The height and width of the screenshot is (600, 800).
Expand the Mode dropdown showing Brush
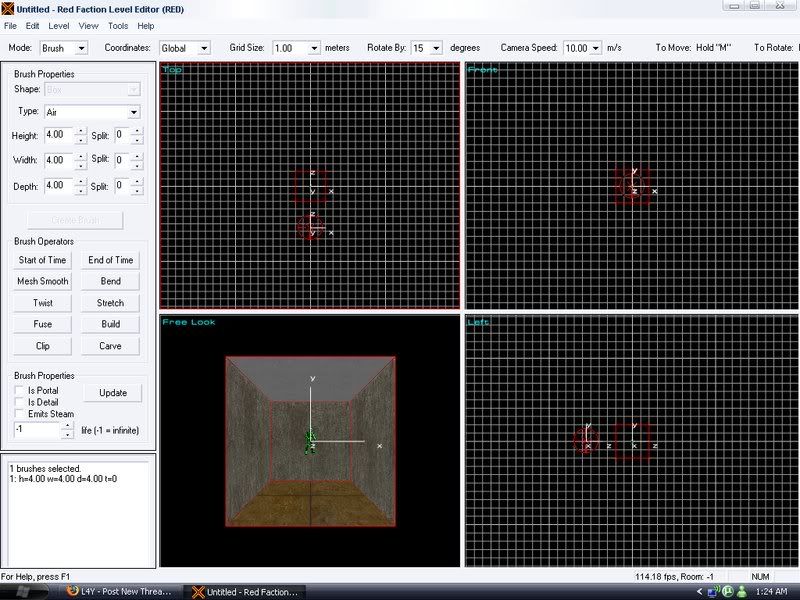coord(81,48)
